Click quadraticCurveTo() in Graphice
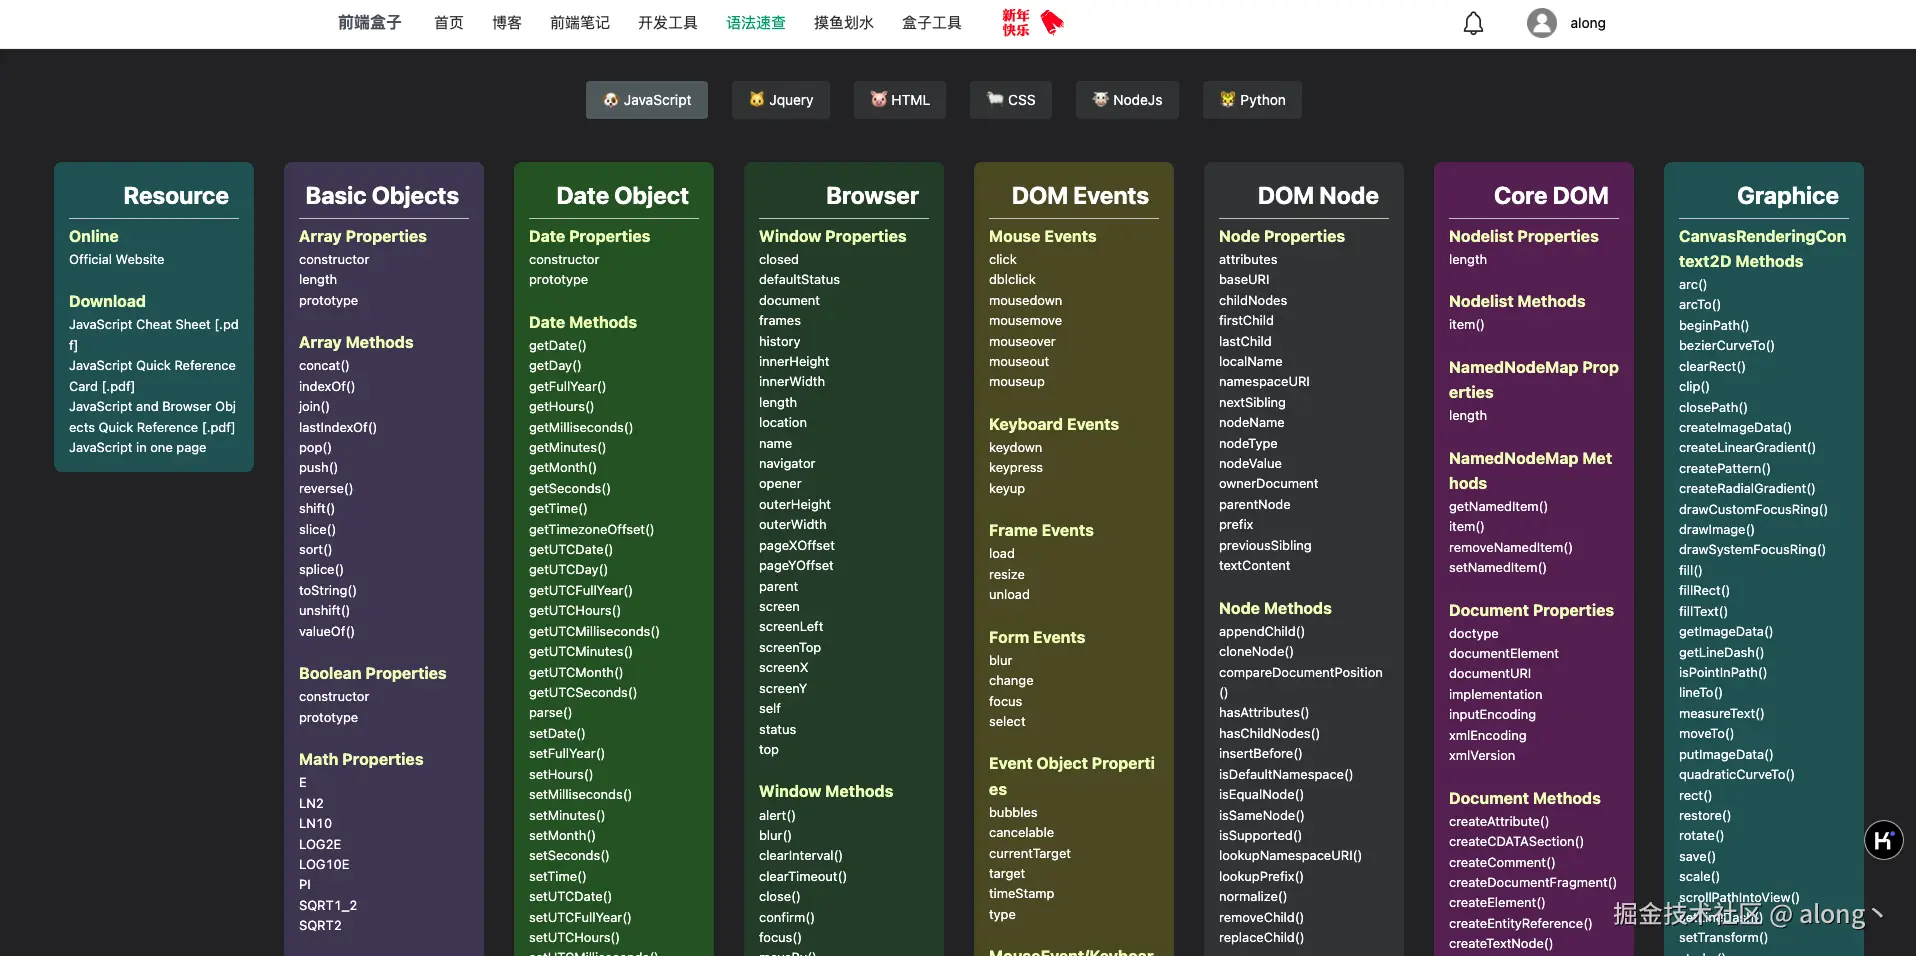Screen dimensions: 1916x956 (x=1736, y=775)
